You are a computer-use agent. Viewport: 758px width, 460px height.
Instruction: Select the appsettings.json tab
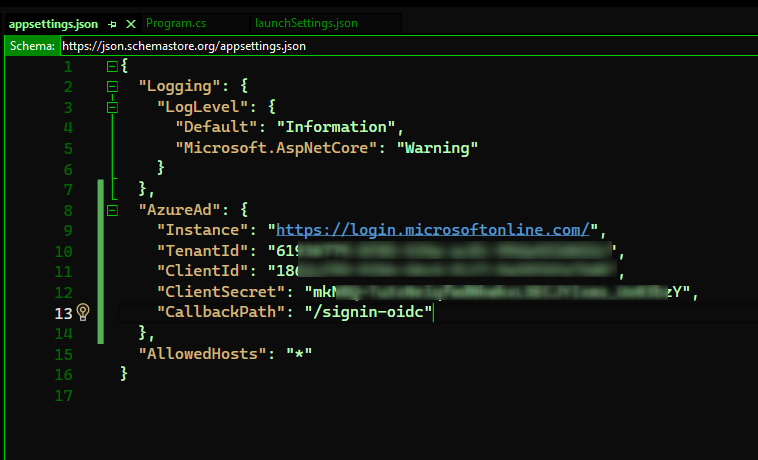pos(52,22)
